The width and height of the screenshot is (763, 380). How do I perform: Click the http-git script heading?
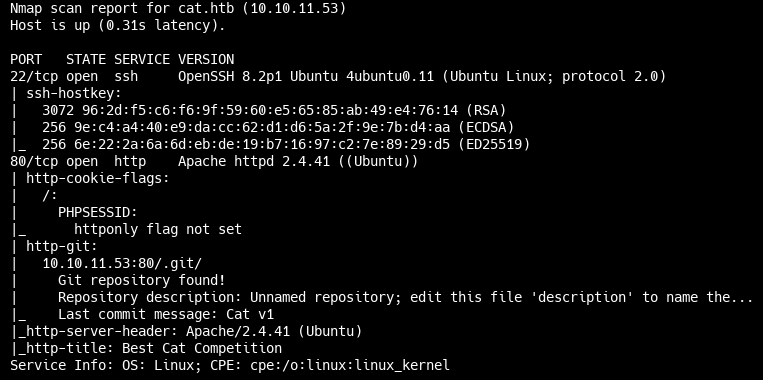coord(62,247)
